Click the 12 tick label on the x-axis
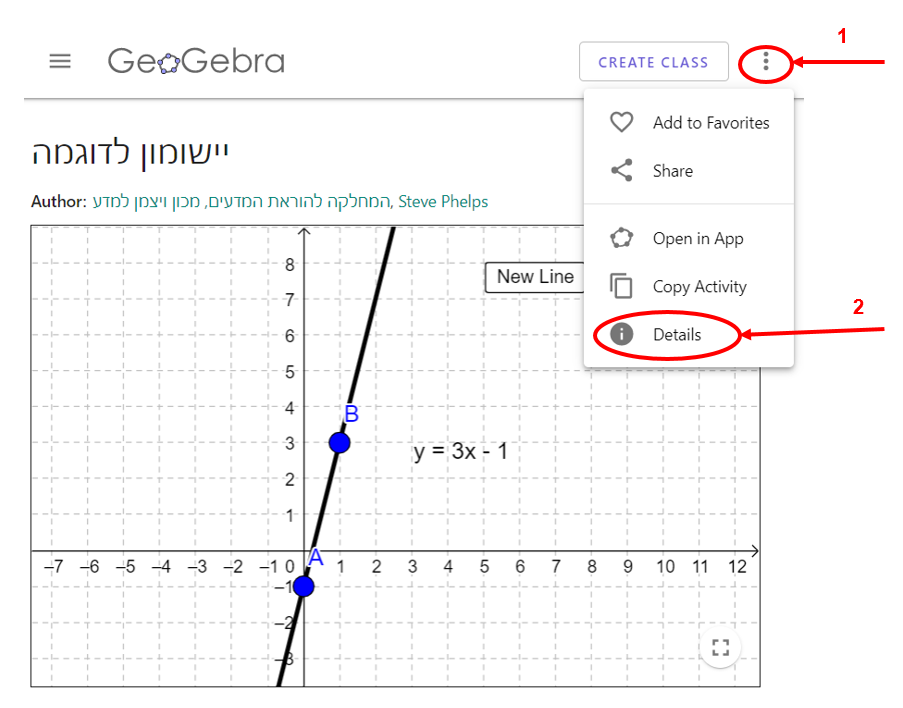 click(x=738, y=567)
